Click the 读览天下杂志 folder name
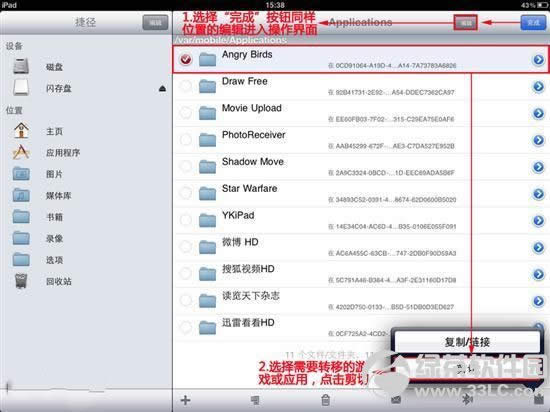Image resolution: width=550 pixels, height=412 pixels. [251, 296]
